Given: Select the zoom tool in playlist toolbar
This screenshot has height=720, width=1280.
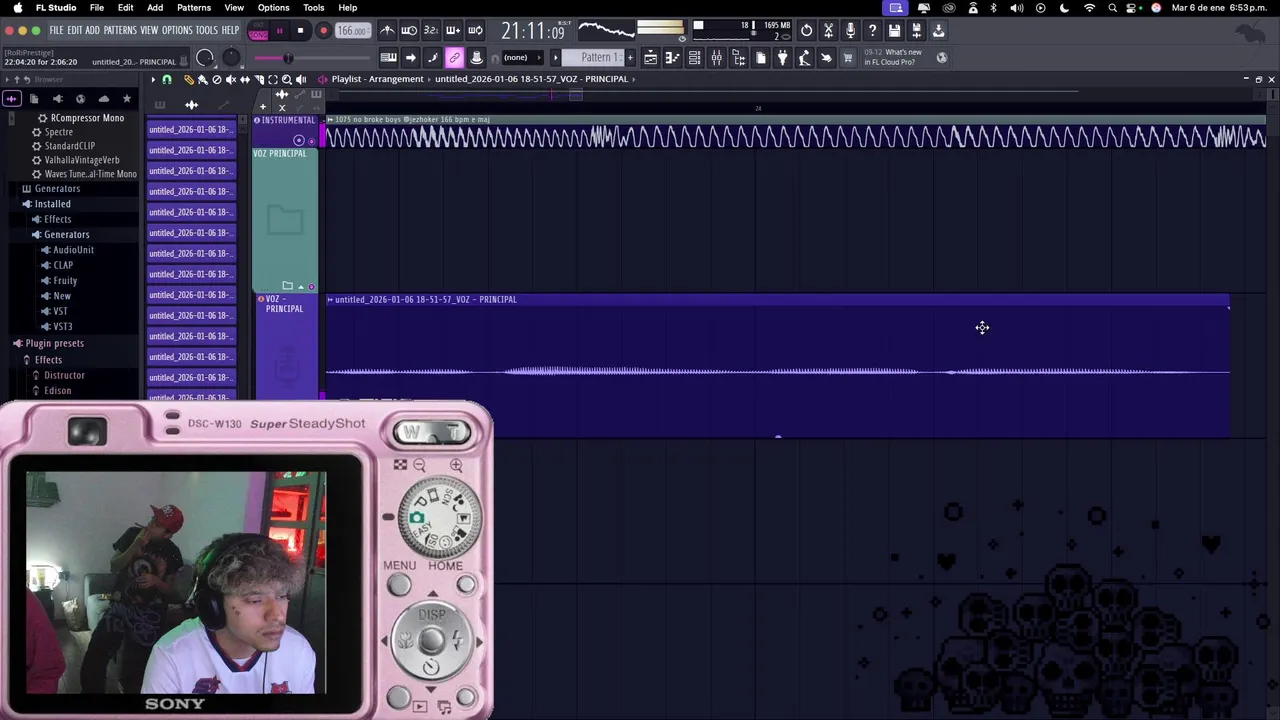Looking at the screenshot, I should coord(287,79).
